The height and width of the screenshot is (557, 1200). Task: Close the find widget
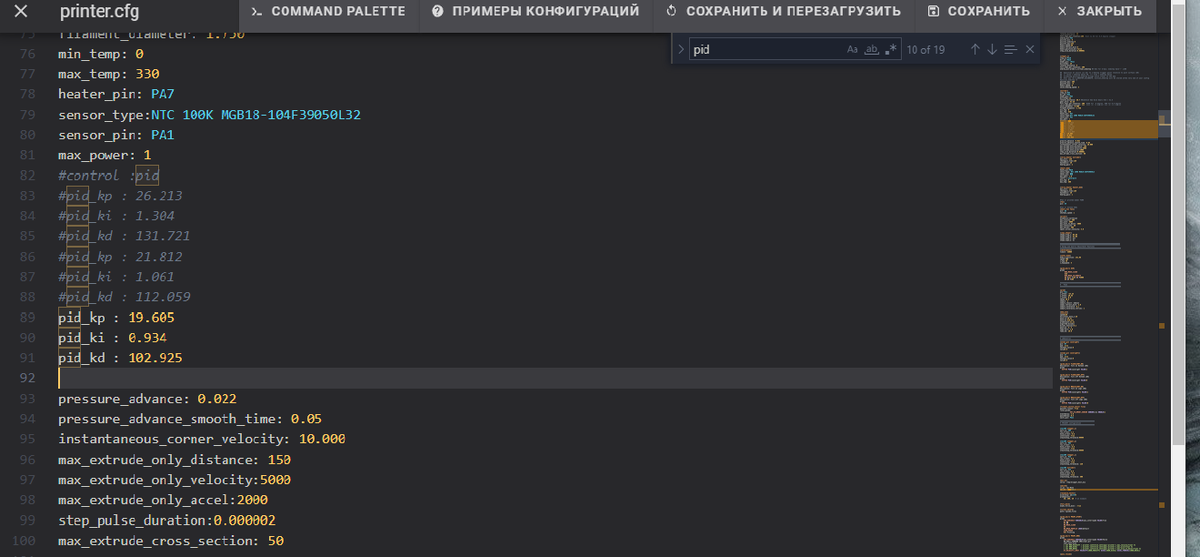tap(1030, 49)
